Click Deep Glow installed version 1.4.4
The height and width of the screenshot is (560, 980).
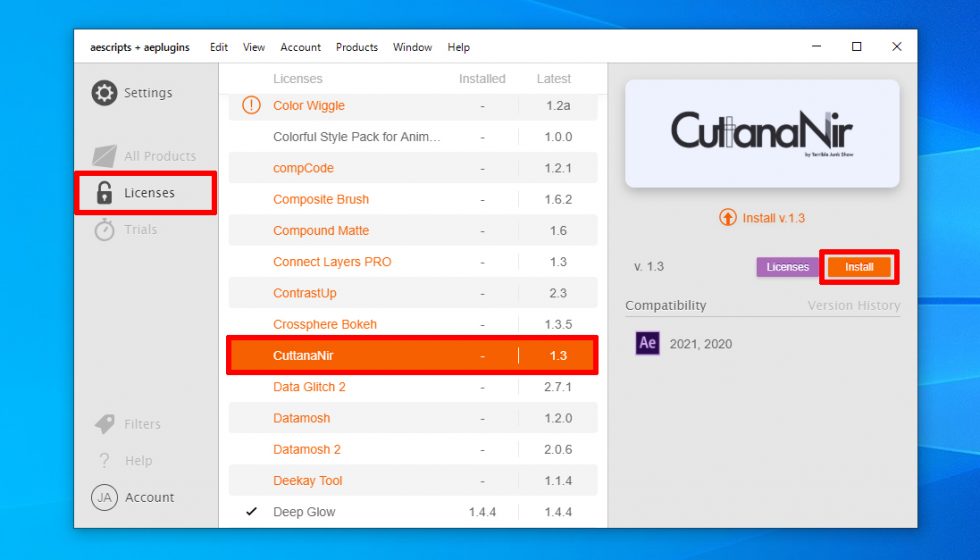point(482,512)
